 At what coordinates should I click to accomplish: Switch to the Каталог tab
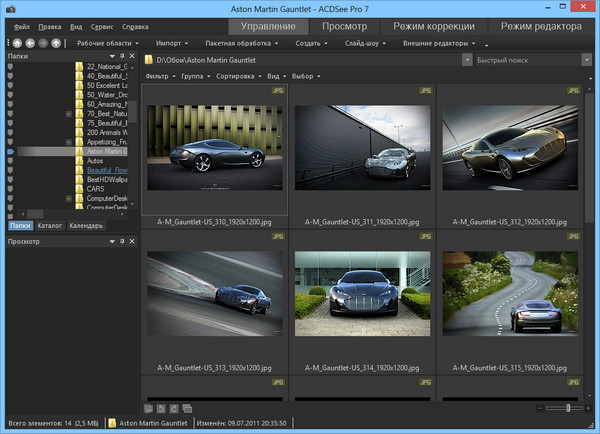tap(51, 226)
